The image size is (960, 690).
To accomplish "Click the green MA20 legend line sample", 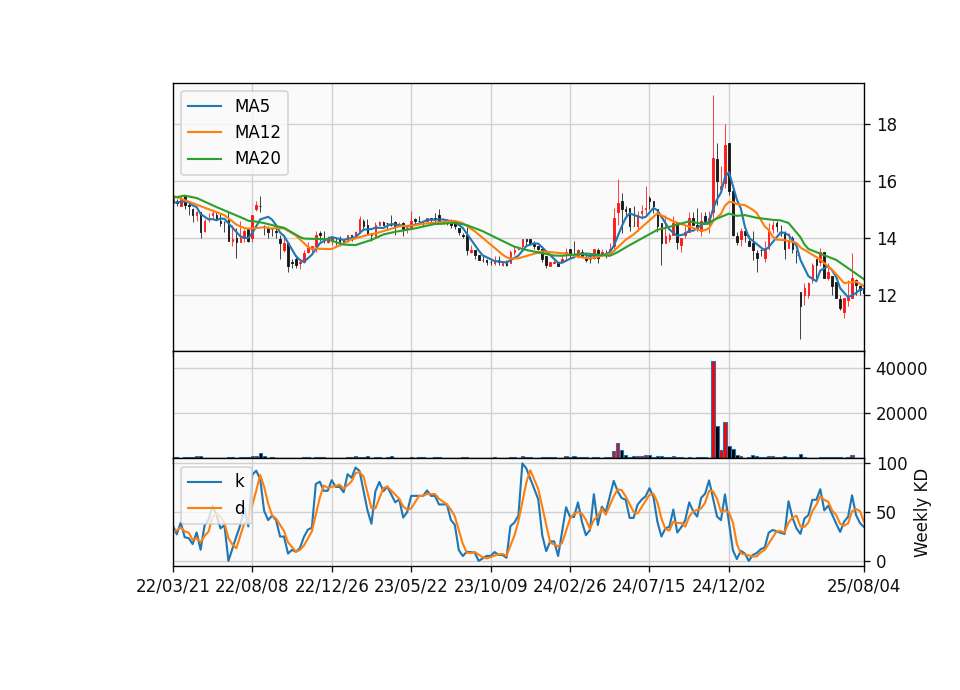I will coord(204,158).
